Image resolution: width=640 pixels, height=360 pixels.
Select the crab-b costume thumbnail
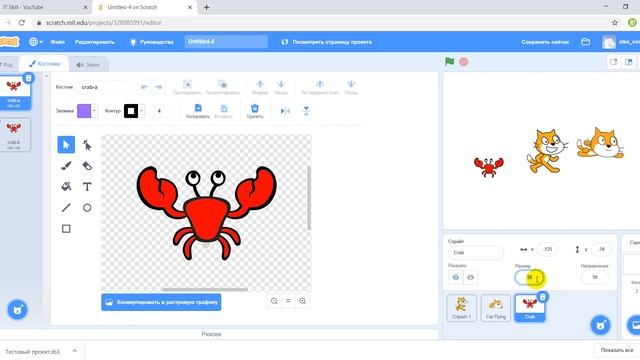coord(14,135)
